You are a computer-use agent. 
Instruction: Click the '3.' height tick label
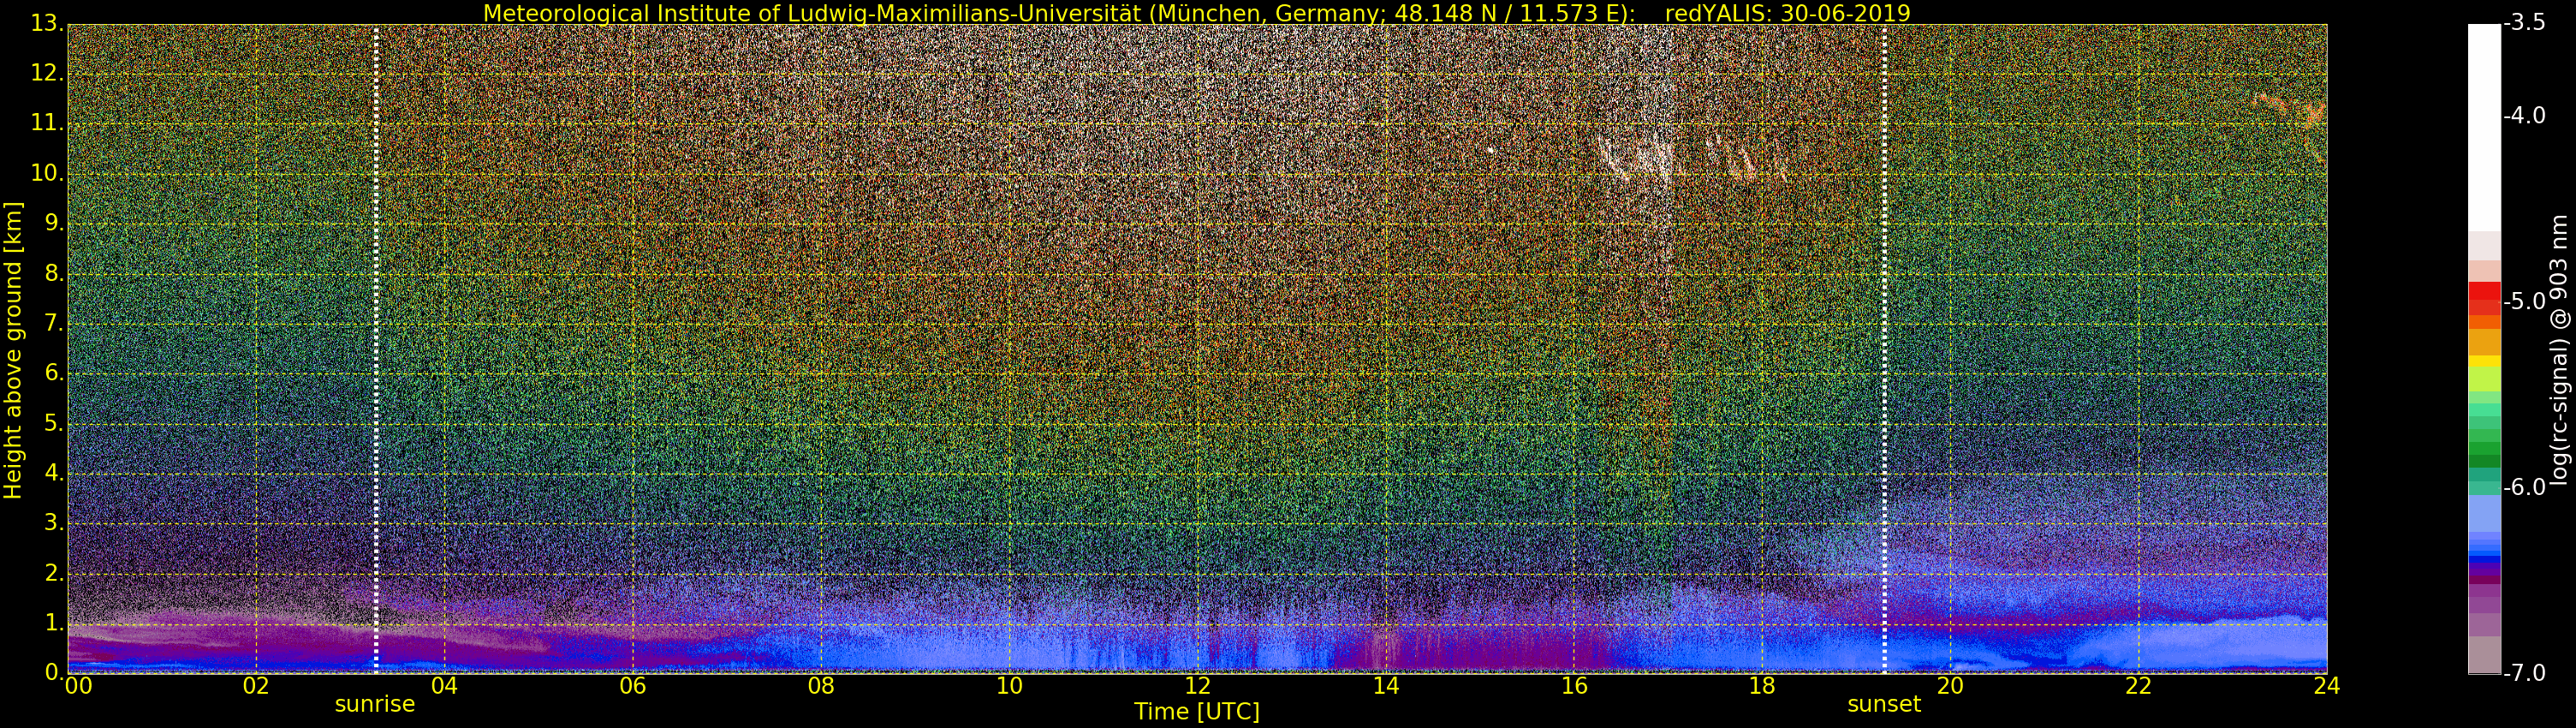point(54,523)
